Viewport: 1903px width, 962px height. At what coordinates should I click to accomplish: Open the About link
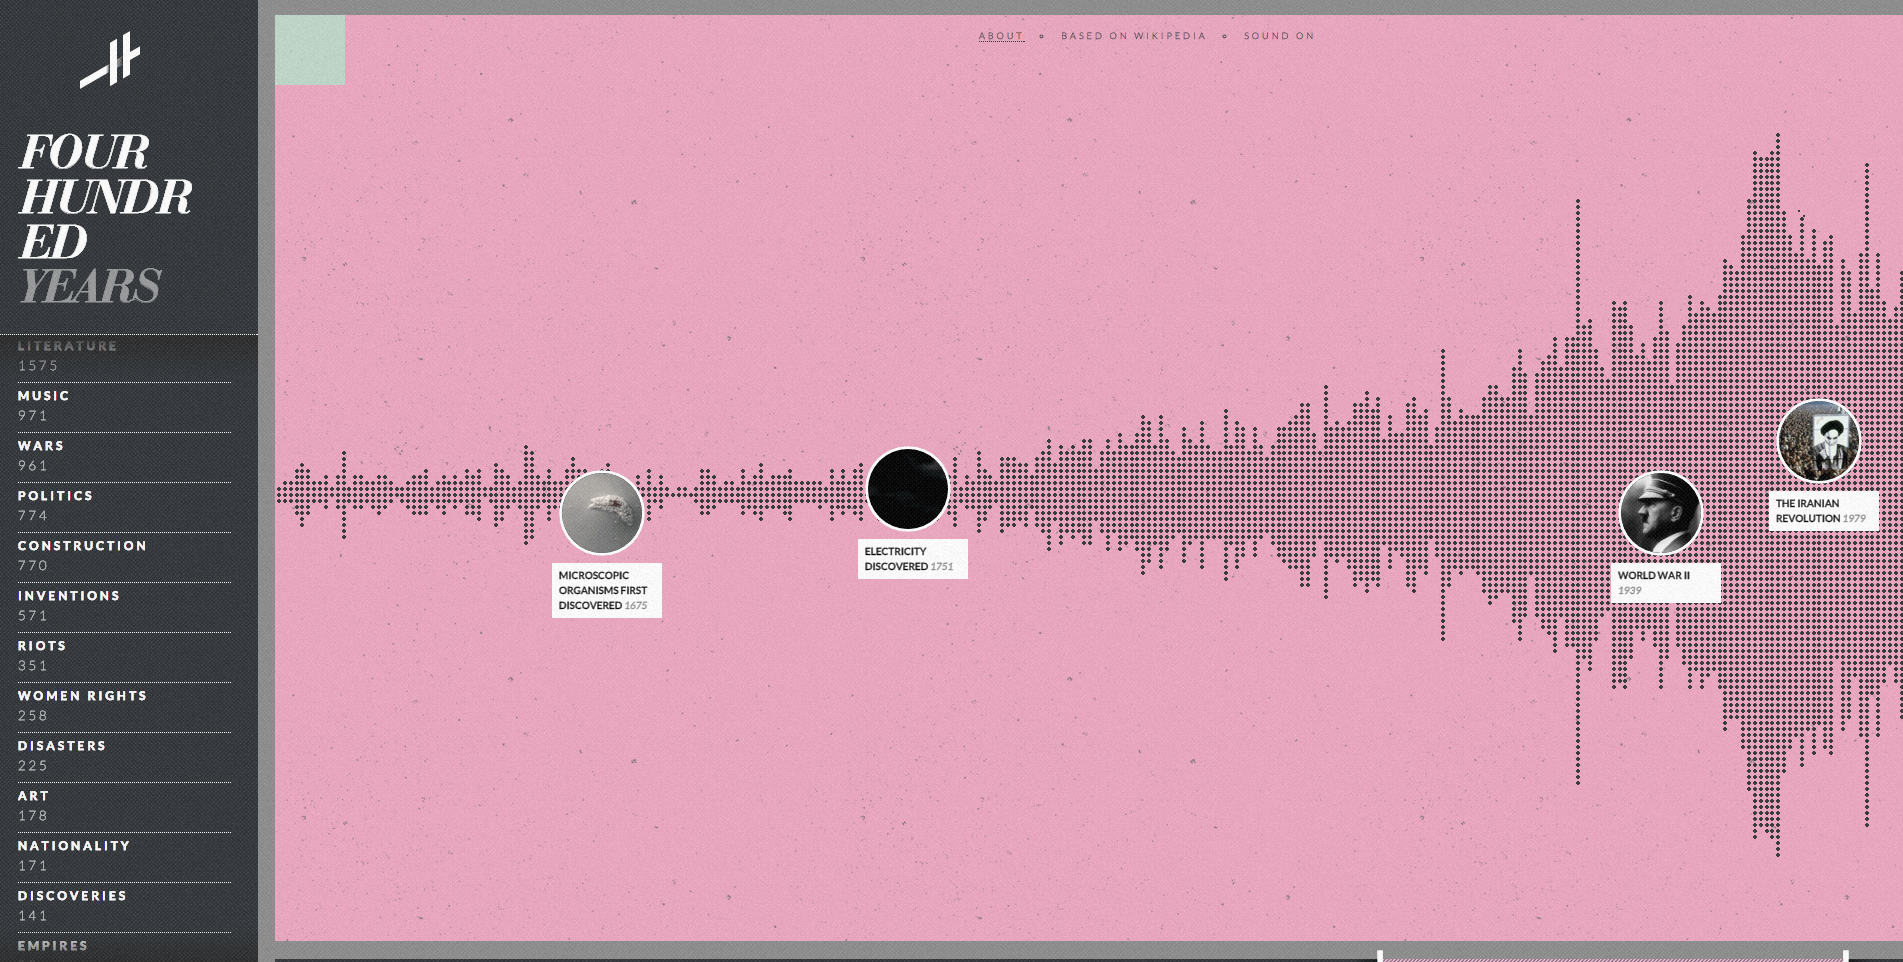(x=1001, y=36)
